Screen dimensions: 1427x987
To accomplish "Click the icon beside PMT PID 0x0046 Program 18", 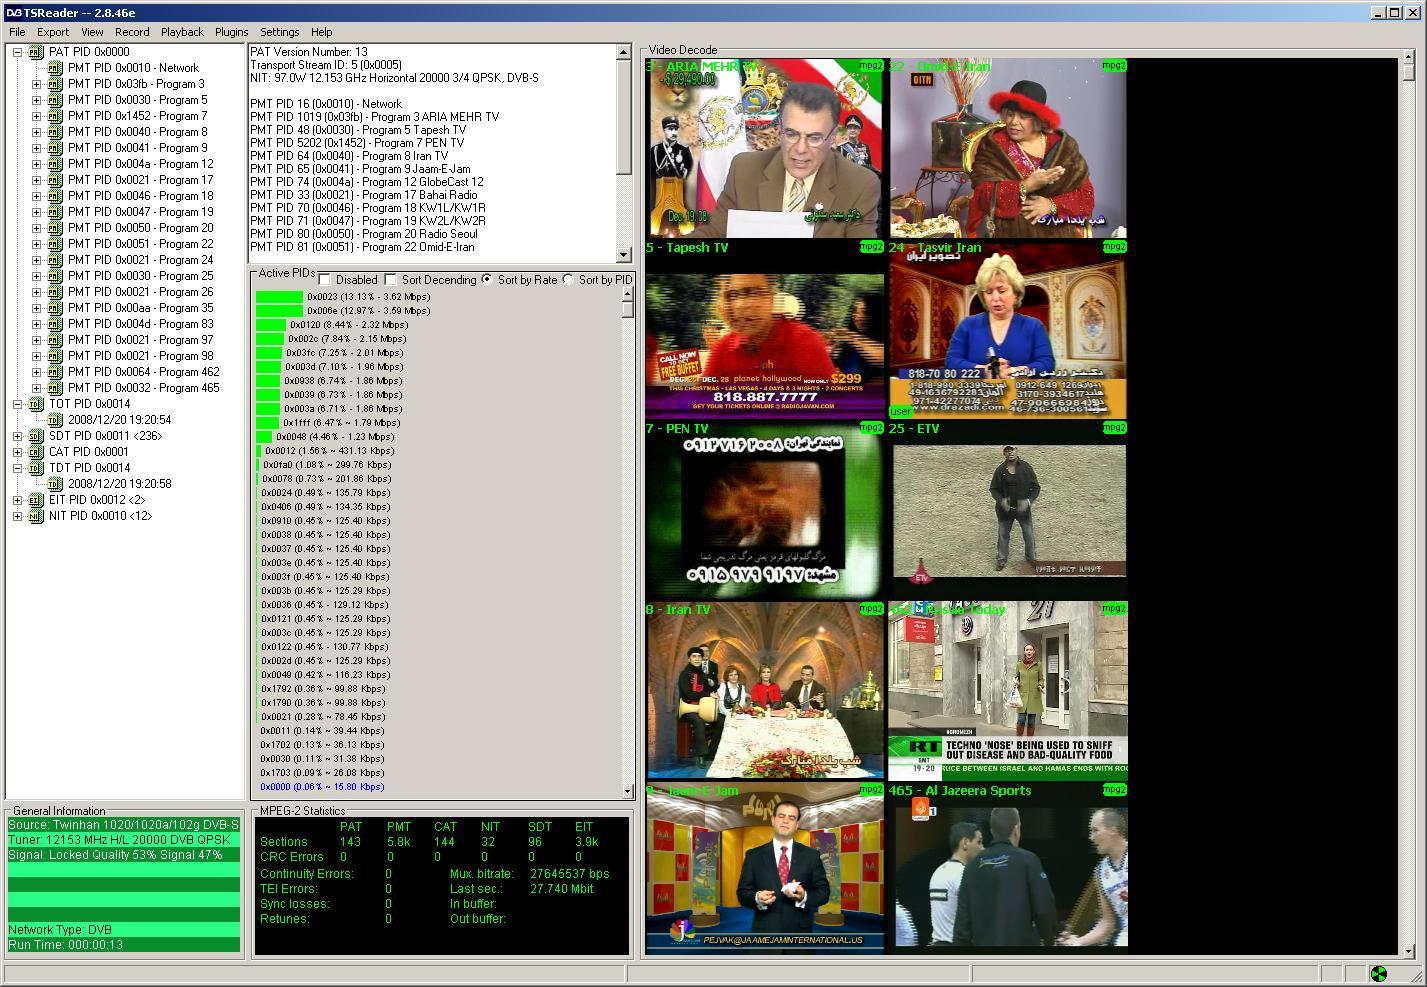I will click(x=55, y=196).
